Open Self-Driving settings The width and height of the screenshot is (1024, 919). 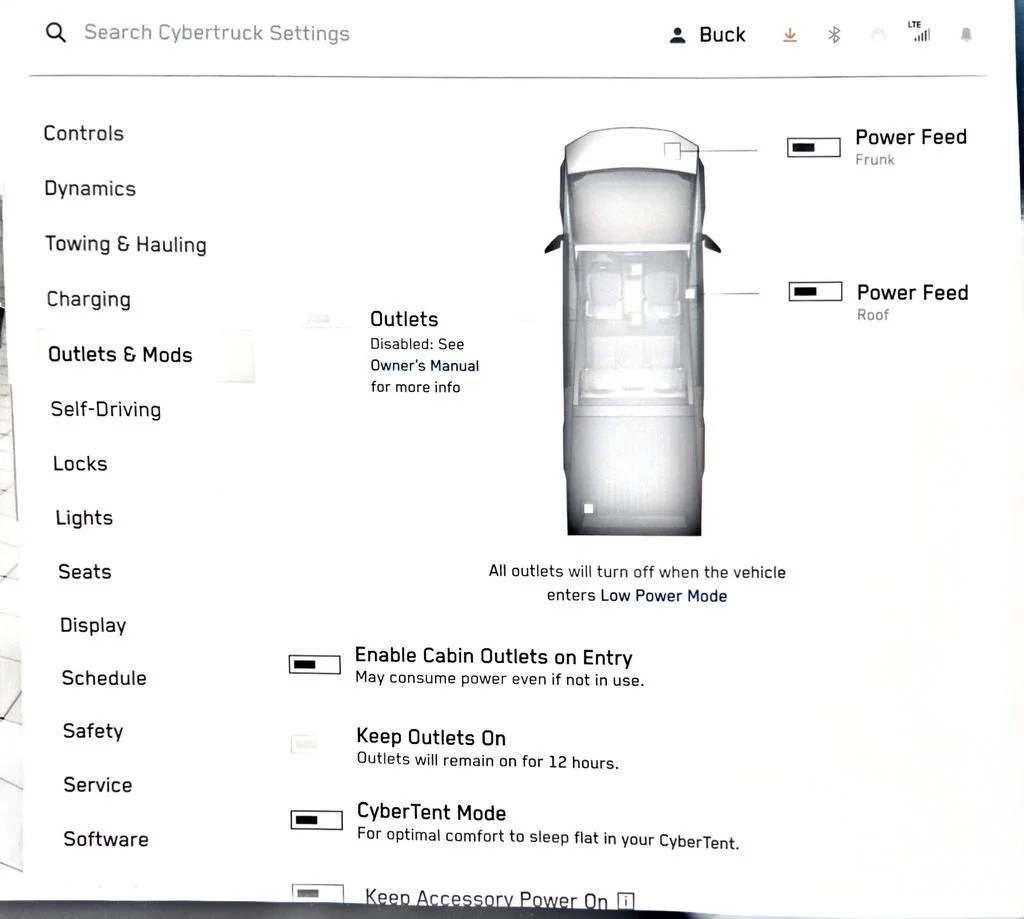[x=106, y=410]
